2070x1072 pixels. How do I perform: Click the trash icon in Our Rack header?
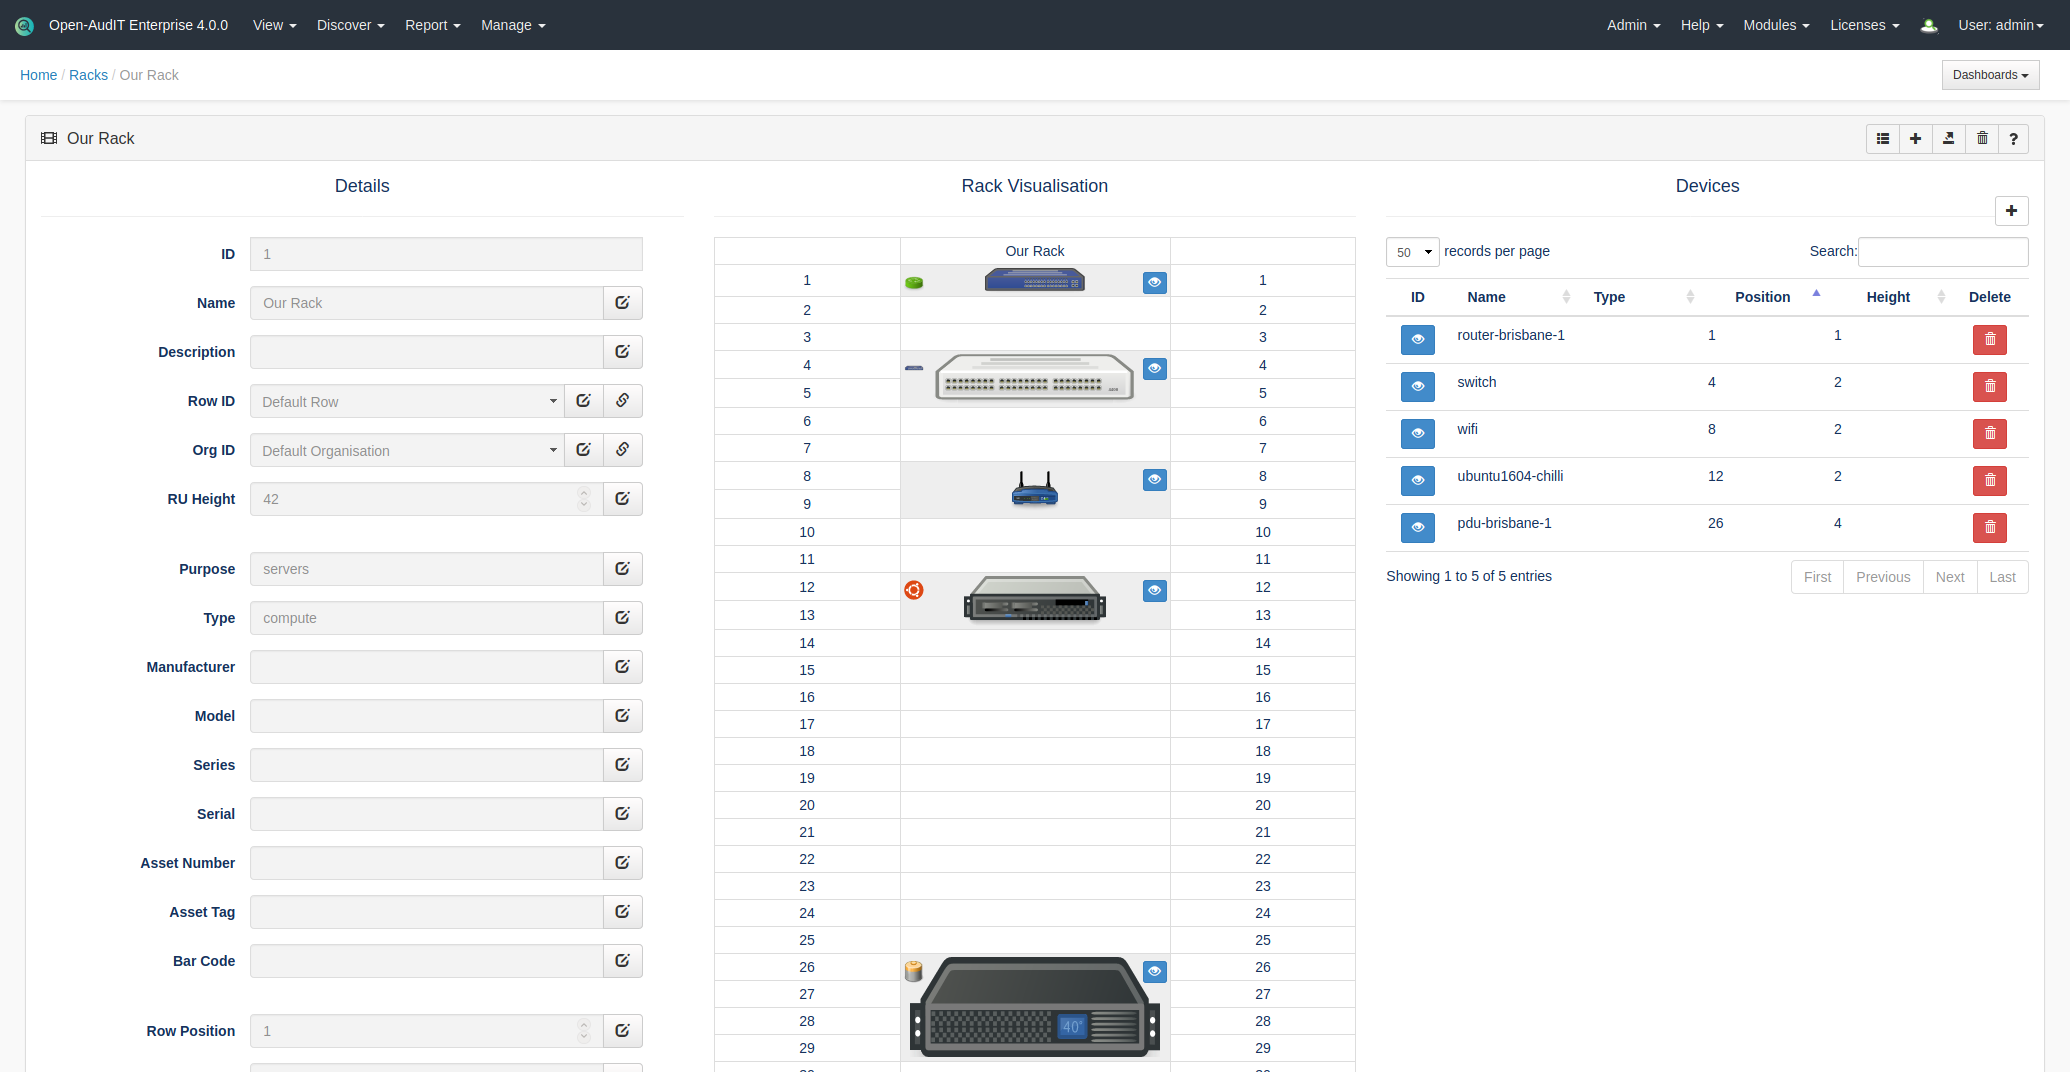tap(1982, 139)
